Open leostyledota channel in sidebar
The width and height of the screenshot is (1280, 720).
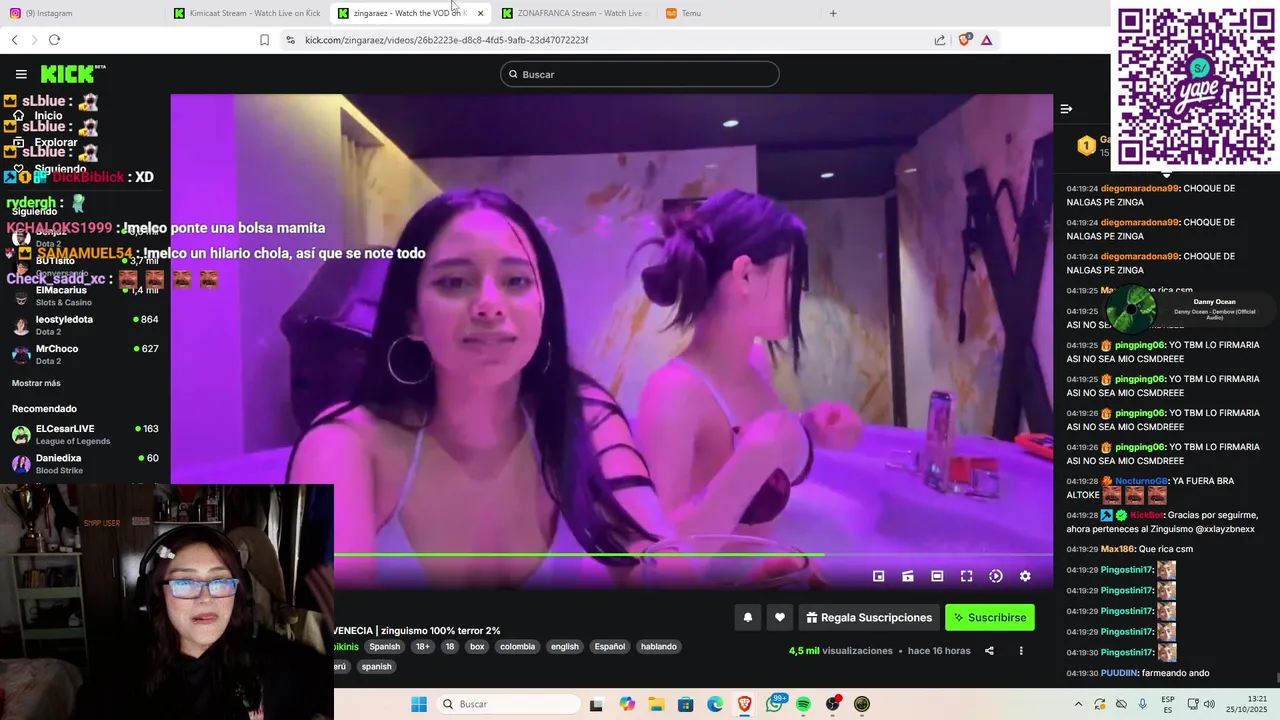[x=85, y=325]
